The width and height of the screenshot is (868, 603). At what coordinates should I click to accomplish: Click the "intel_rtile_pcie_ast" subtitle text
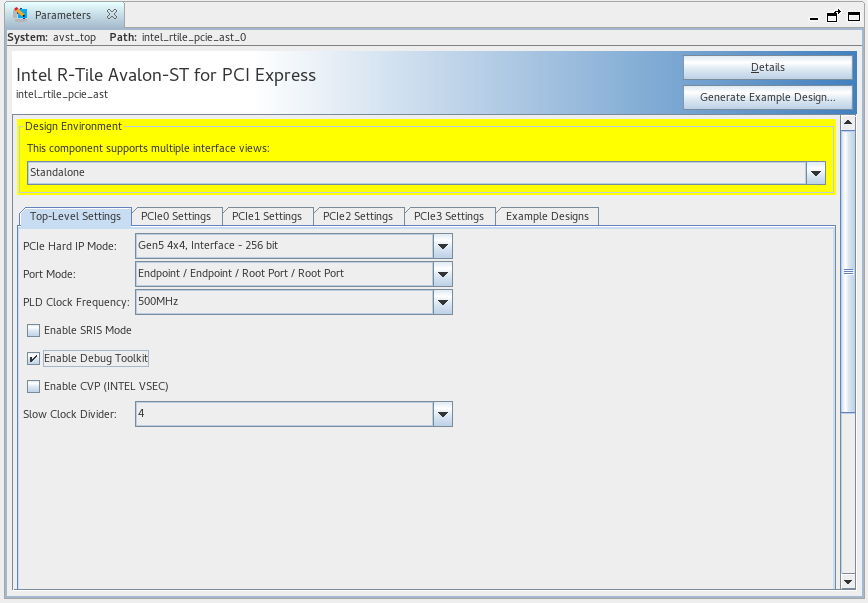[x=62, y=95]
